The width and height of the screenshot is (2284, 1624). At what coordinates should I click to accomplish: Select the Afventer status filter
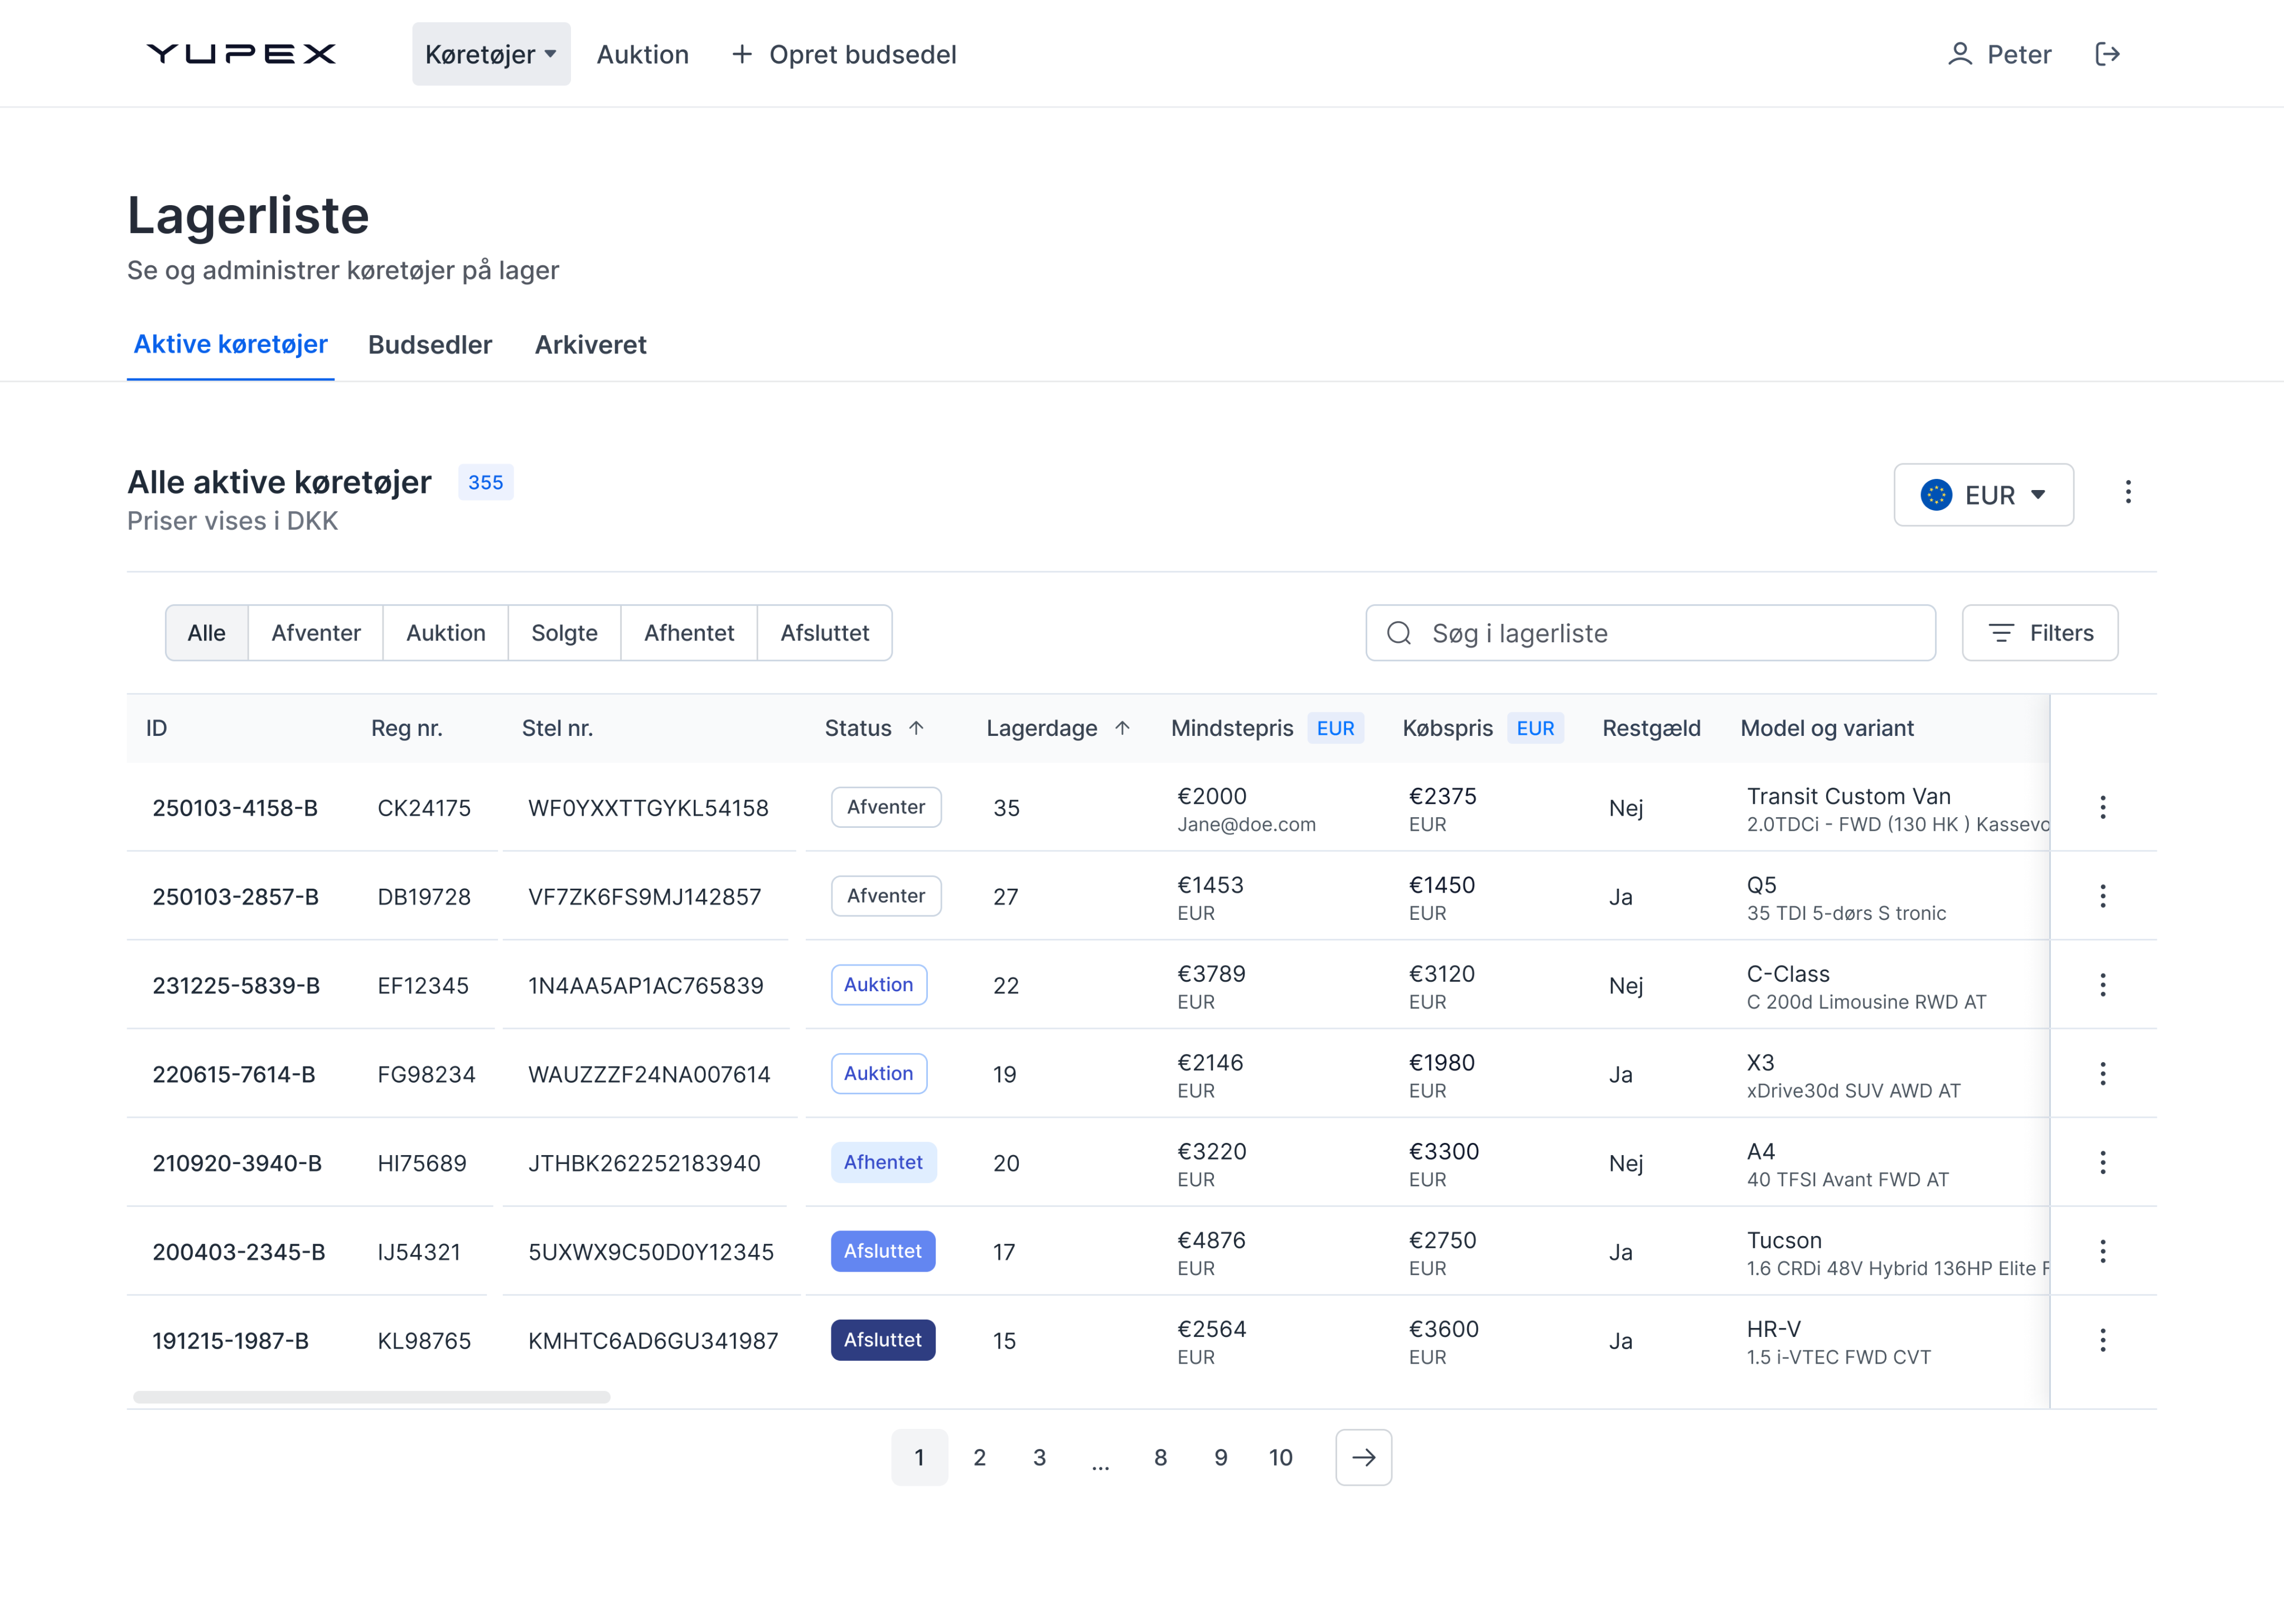pyautogui.click(x=315, y=633)
